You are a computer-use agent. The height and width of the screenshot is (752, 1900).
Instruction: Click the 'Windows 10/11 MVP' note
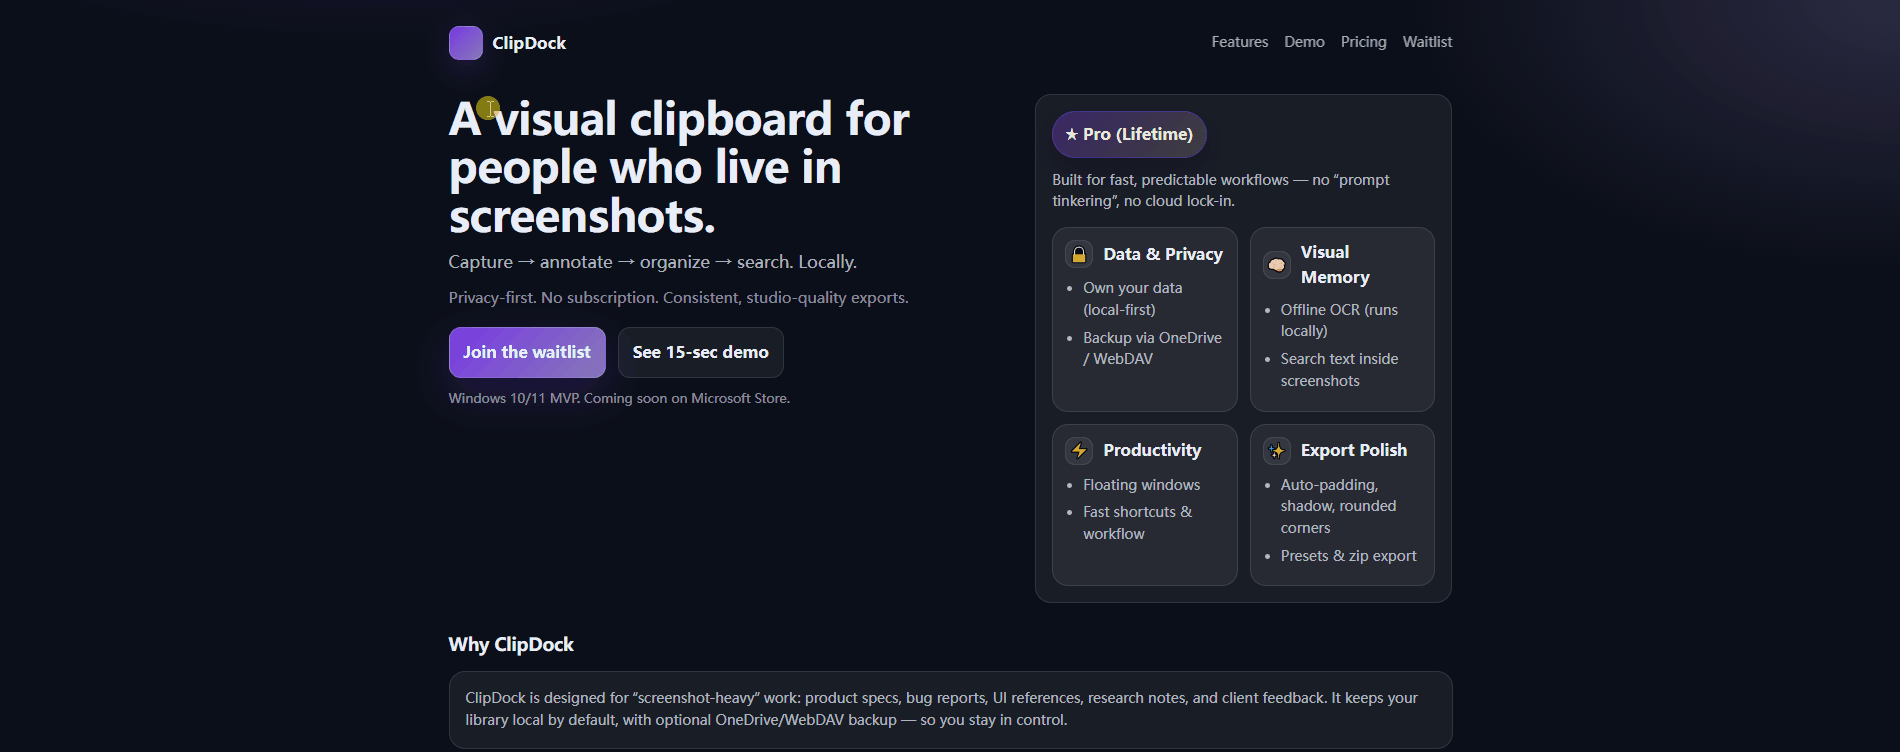[619, 398]
